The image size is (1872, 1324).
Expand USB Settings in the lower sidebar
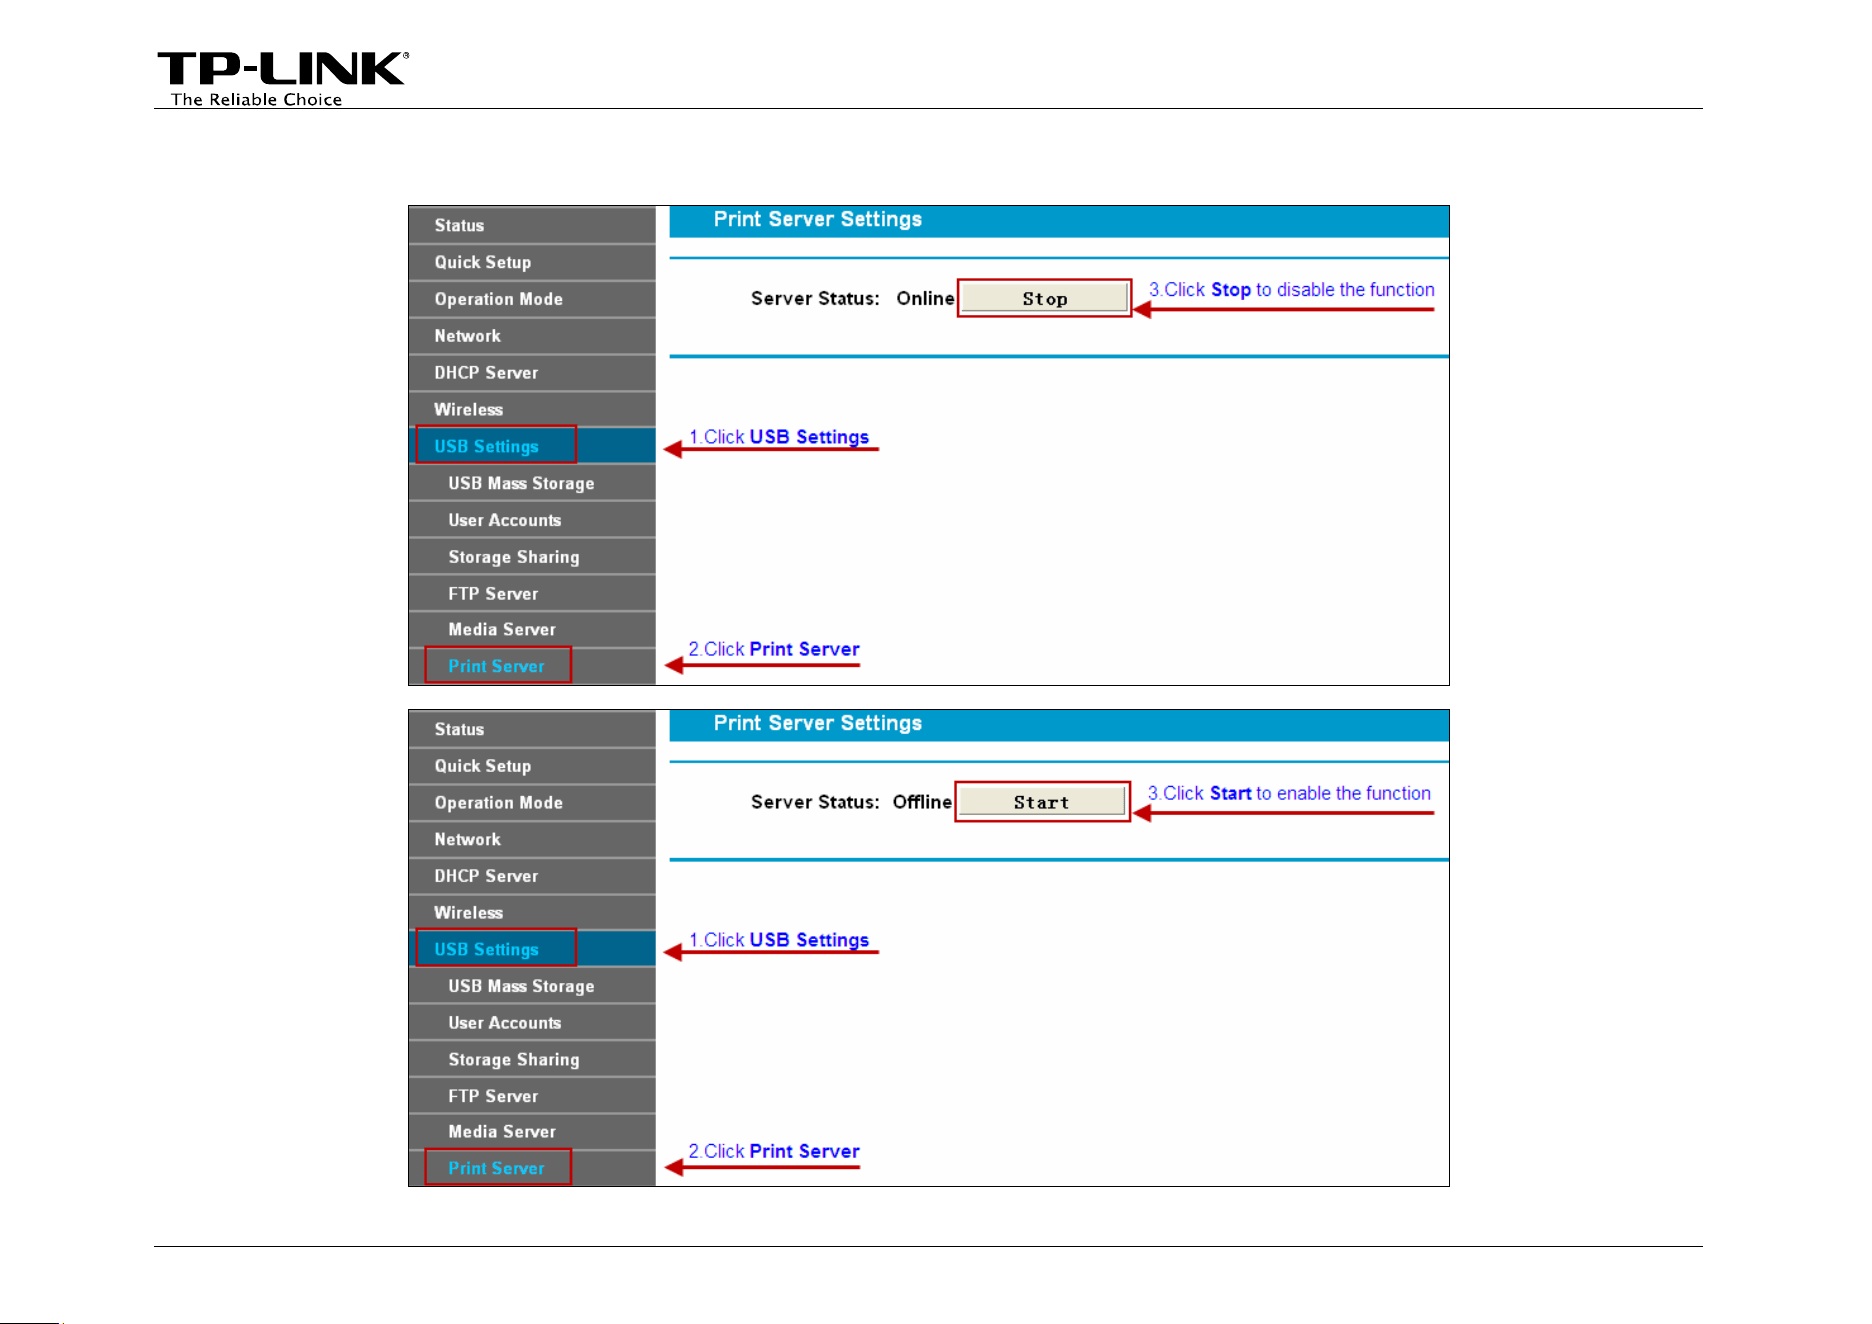pyautogui.click(x=532, y=949)
